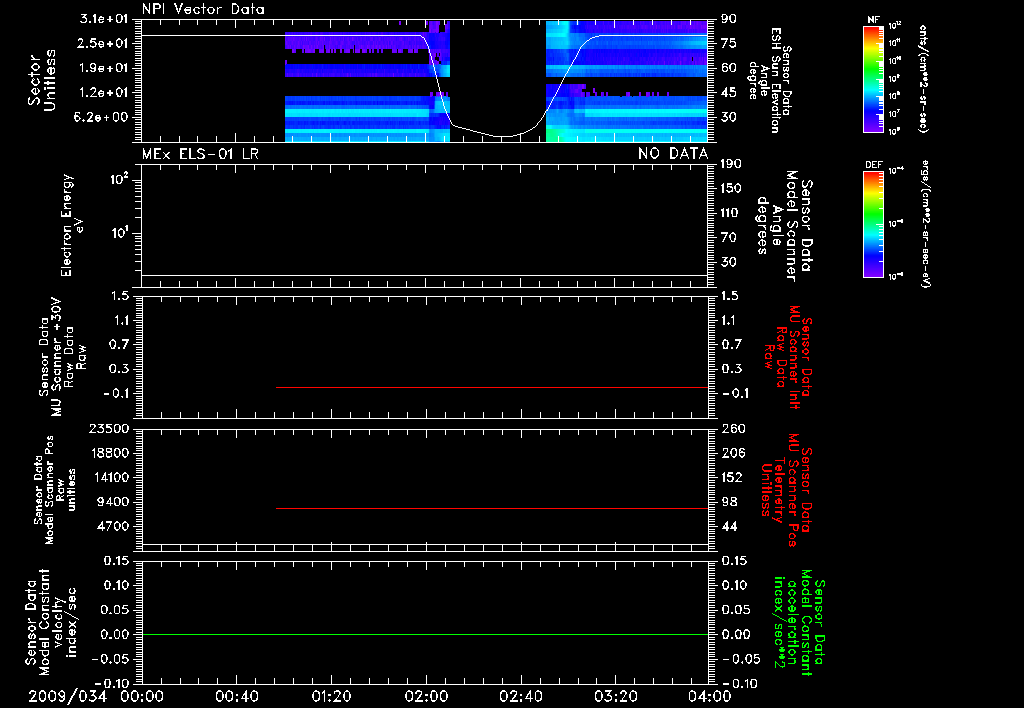
Task: Click the red "MU Scanner Int Raw Data" axis title
Action: tap(788, 357)
